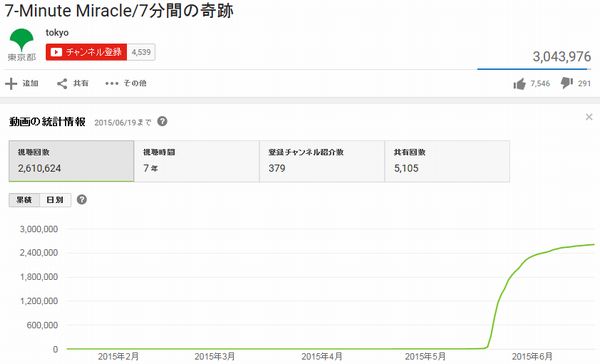Switch graph to 日別 daily mode
600x364 pixels.
point(55,200)
